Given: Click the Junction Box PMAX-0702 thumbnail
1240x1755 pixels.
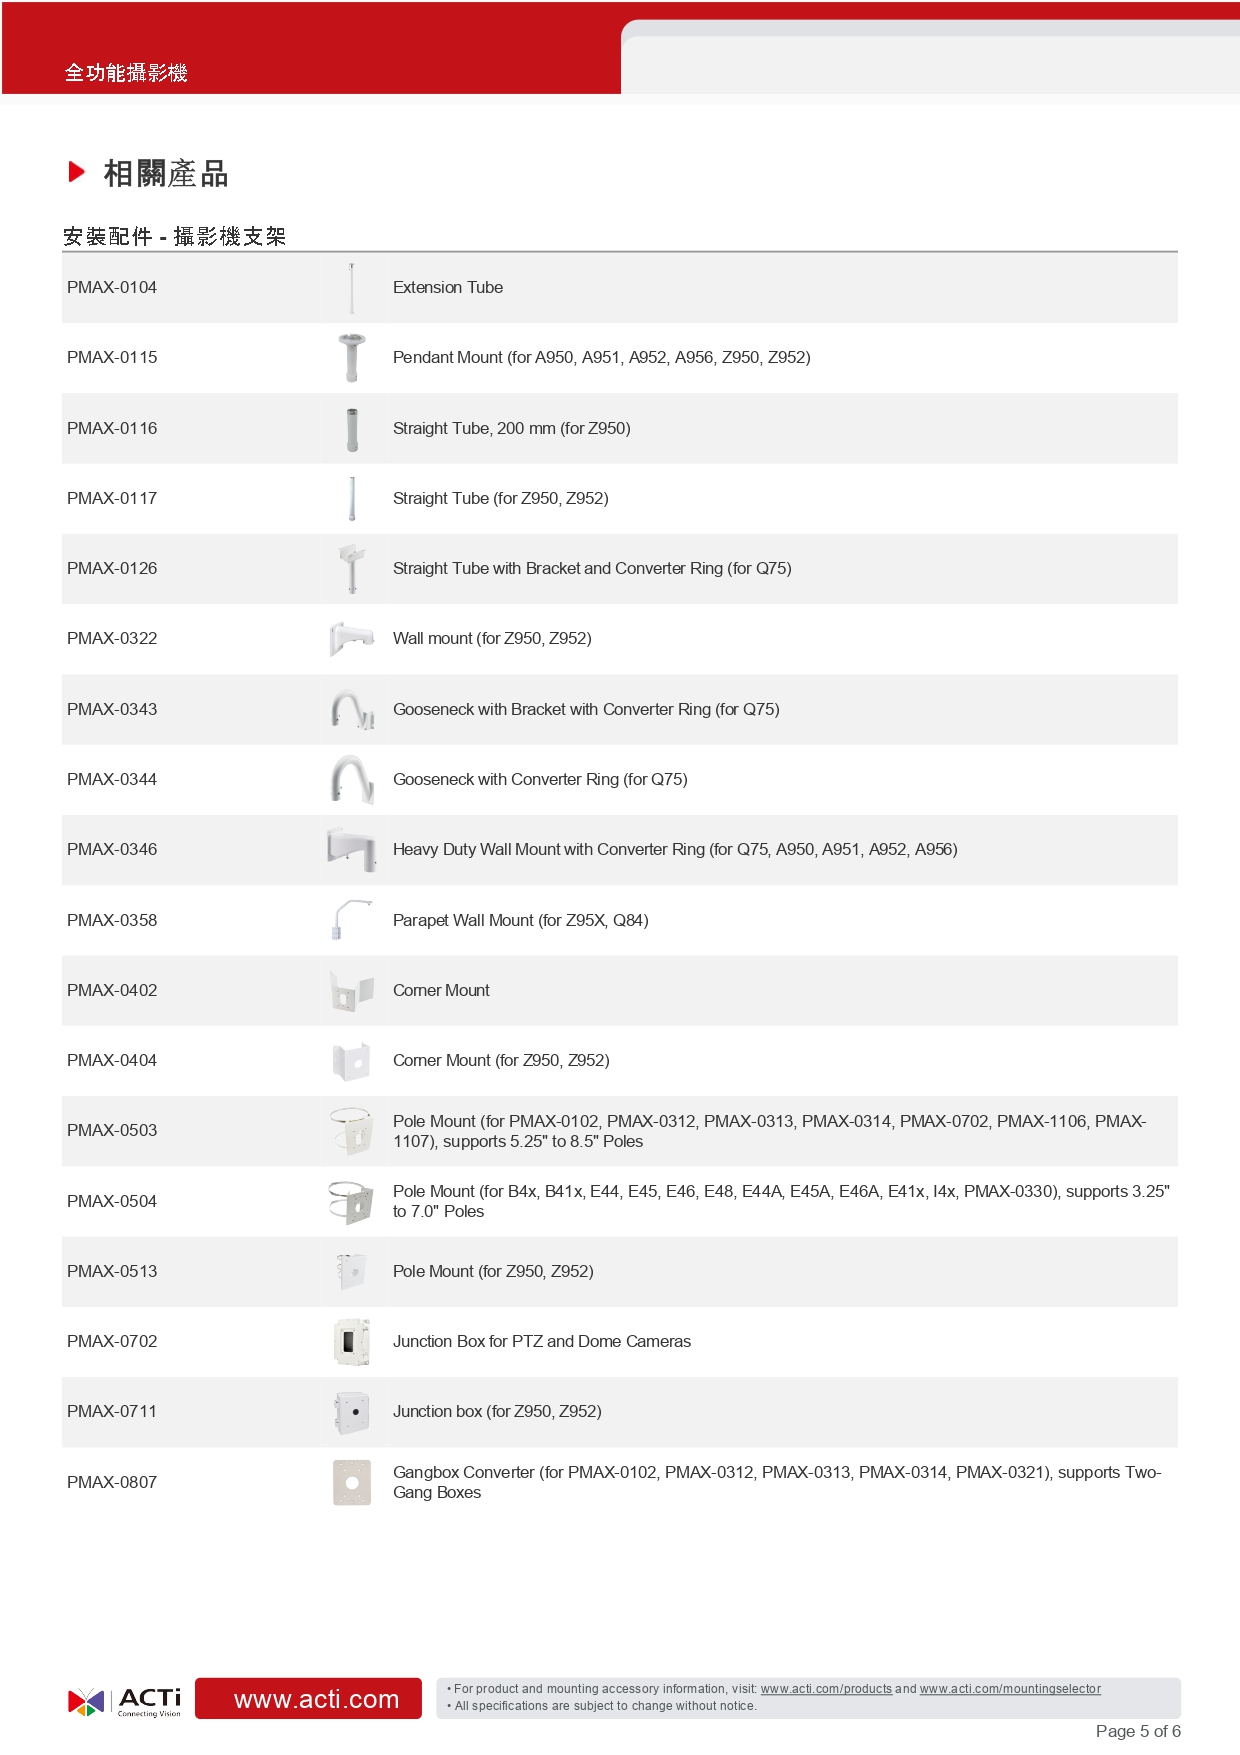Looking at the screenshot, I should [x=352, y=1341].
